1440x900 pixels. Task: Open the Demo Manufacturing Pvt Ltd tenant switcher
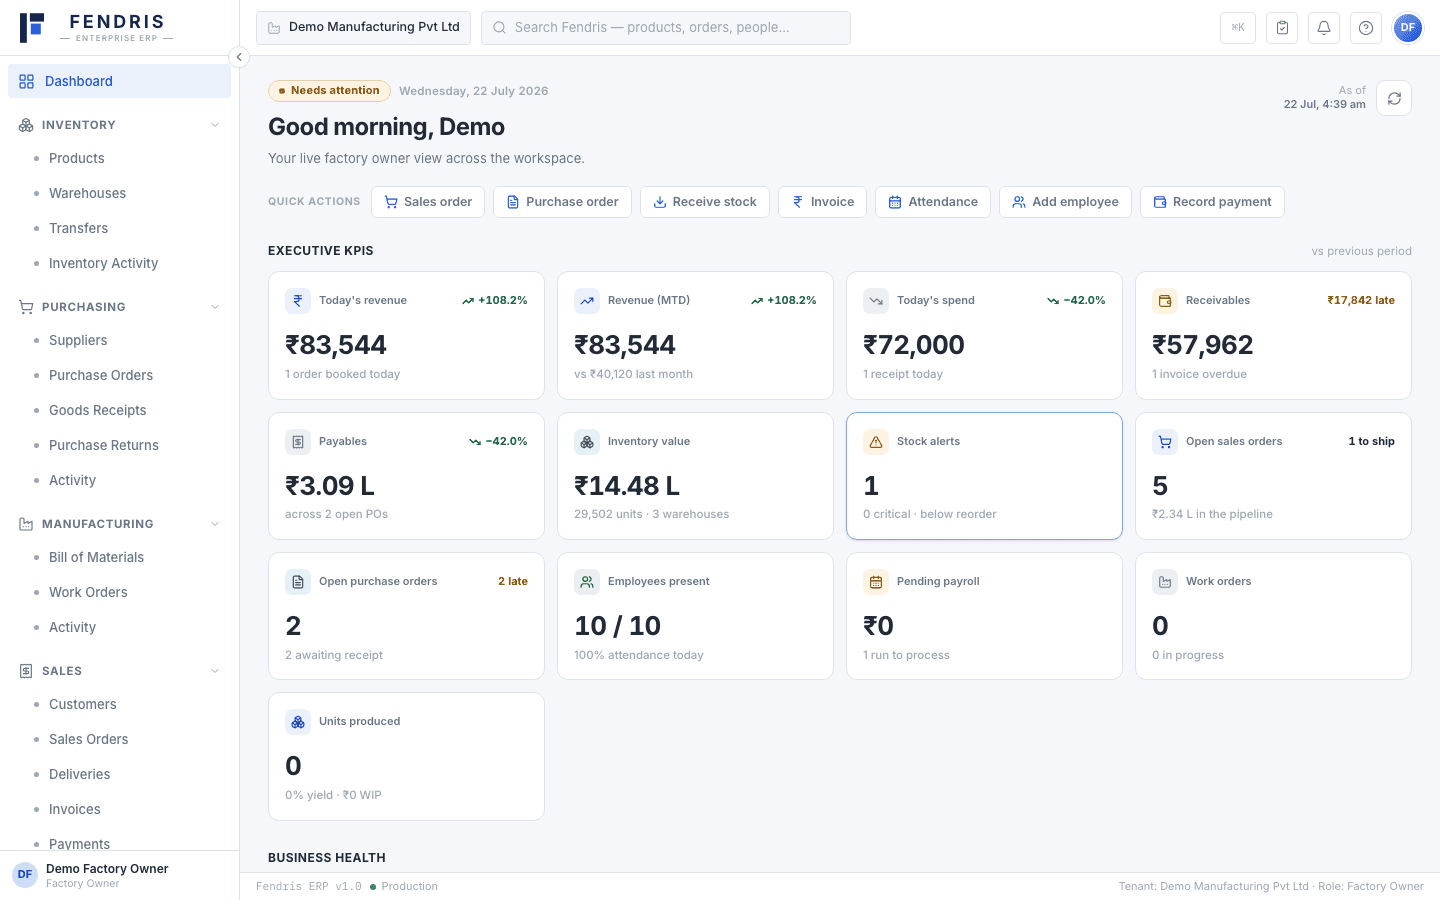(363, 28)
